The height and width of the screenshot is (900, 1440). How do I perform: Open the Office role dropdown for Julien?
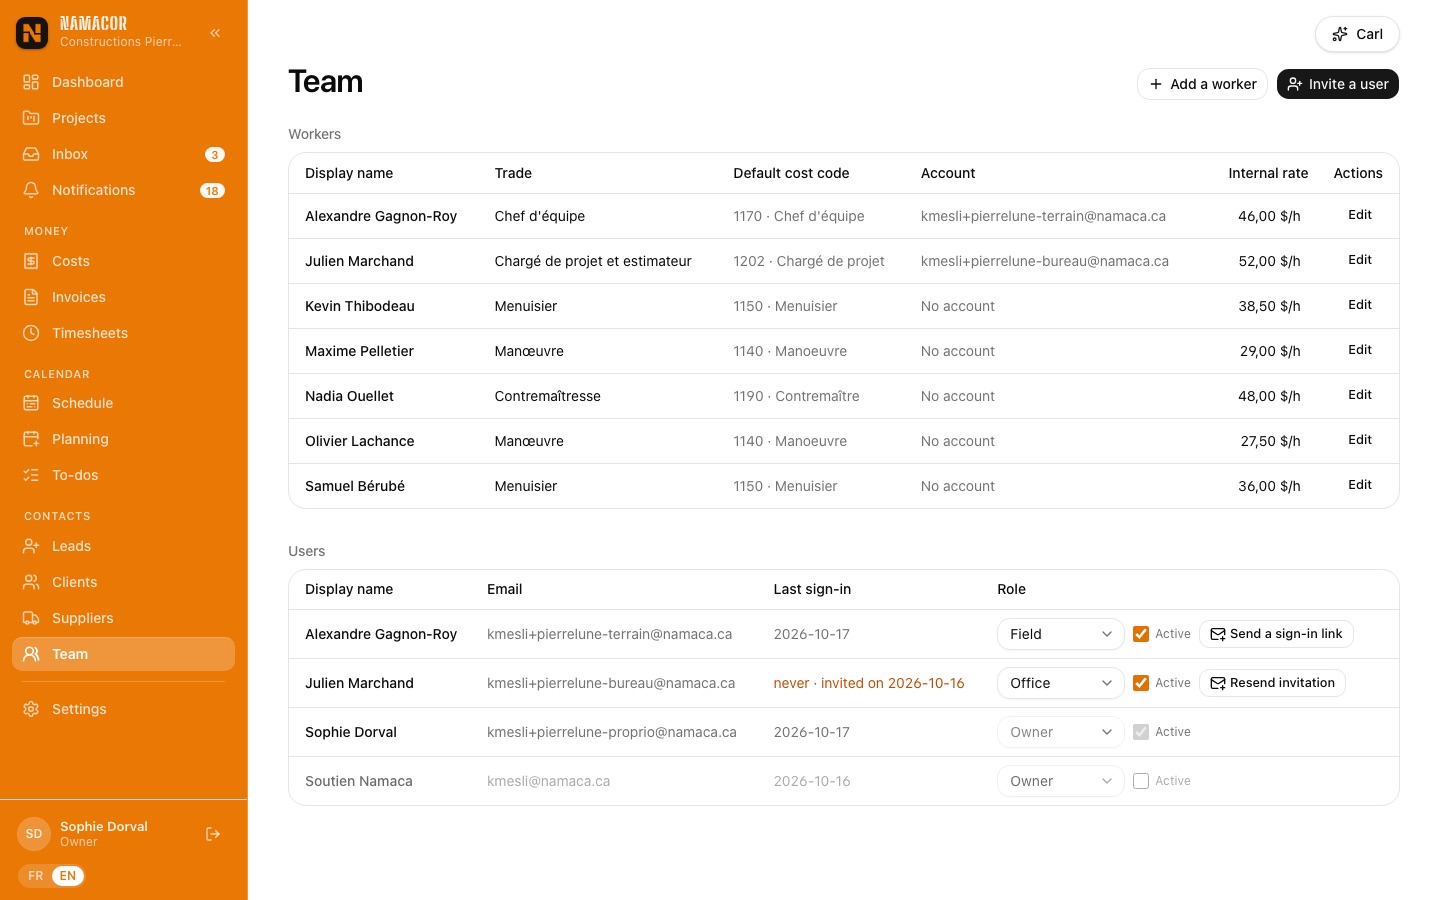[1061, 683]
